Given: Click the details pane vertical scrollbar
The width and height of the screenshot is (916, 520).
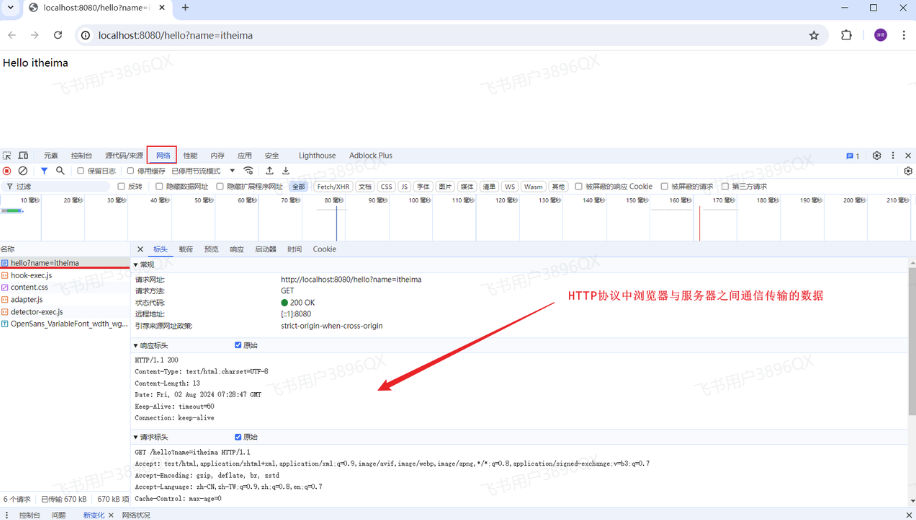Looking at the screenshot, I should click(912, 342).
